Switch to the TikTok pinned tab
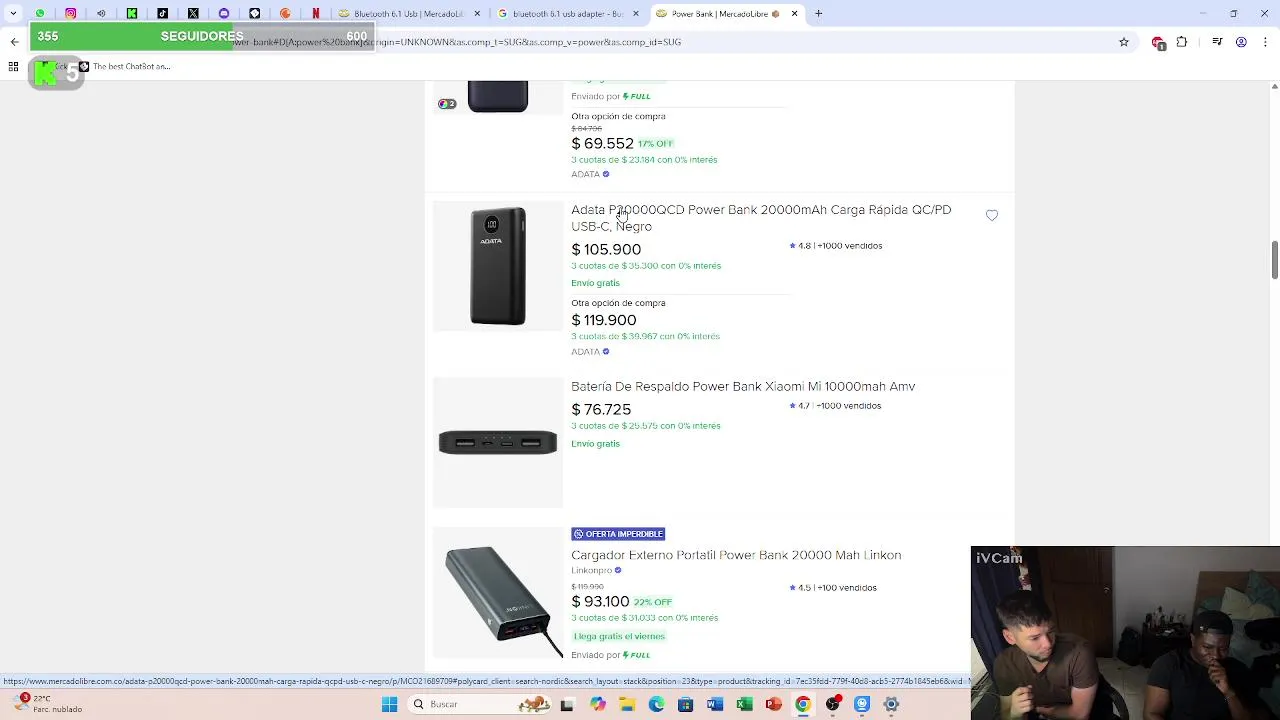The image size is (1280, 720). 163,14
